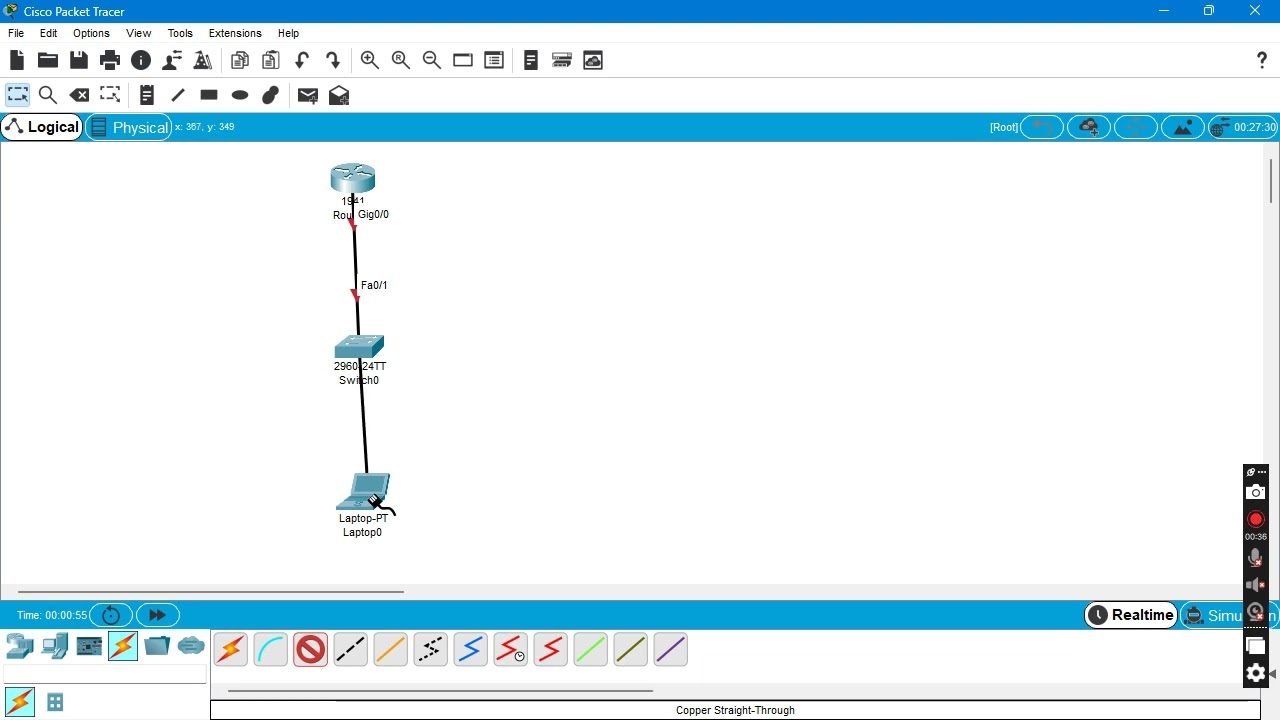This screenshot has width=1280, height=720.
Task: Click Fast Forward Time button
Action: click(157, 615)
